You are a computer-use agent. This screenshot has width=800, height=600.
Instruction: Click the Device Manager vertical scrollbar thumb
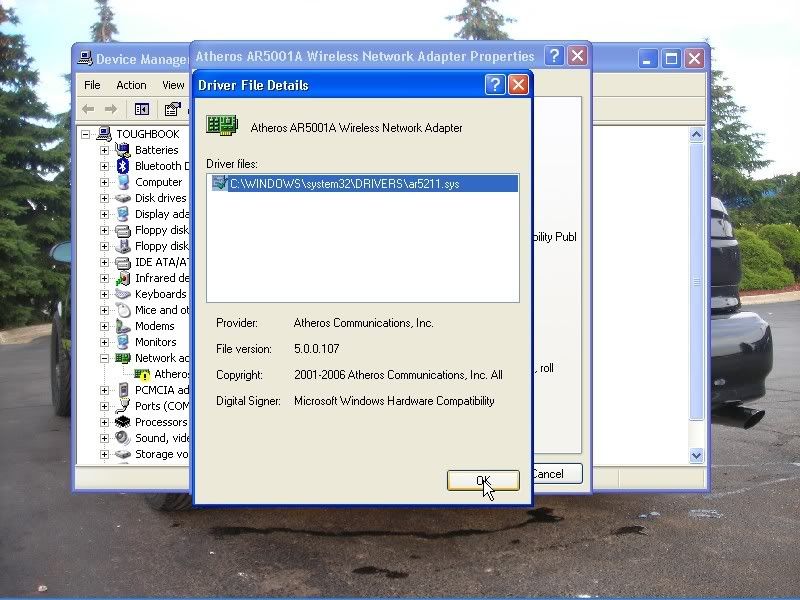[696, 282]
